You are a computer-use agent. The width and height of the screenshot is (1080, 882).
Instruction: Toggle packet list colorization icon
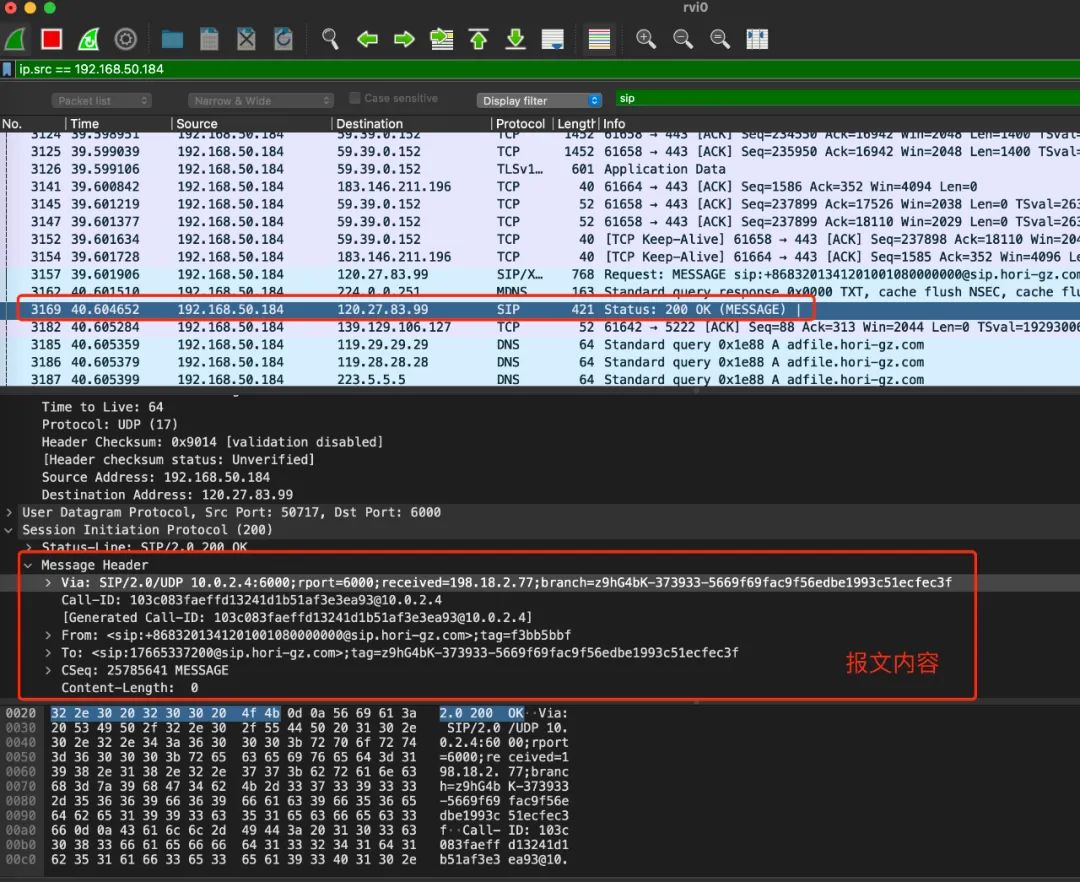coord(599,39)
